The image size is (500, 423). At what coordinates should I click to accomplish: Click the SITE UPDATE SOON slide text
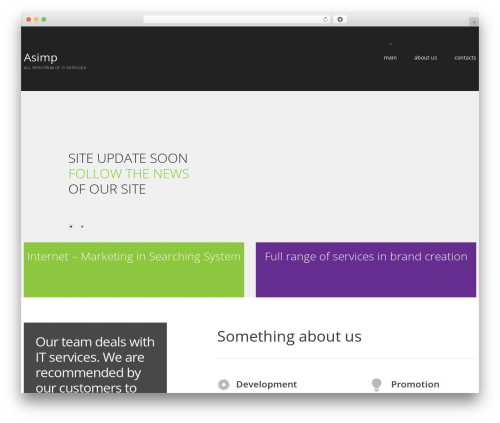pyautogui.click(x=128, y=158)
